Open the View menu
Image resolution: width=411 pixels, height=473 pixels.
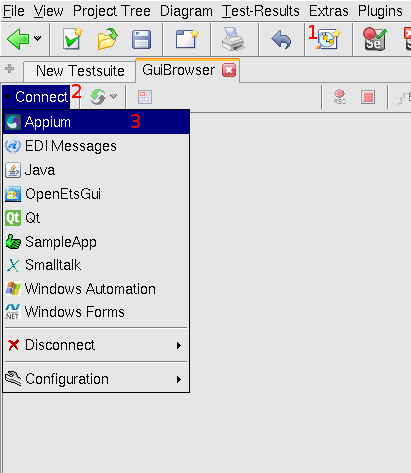48,11
